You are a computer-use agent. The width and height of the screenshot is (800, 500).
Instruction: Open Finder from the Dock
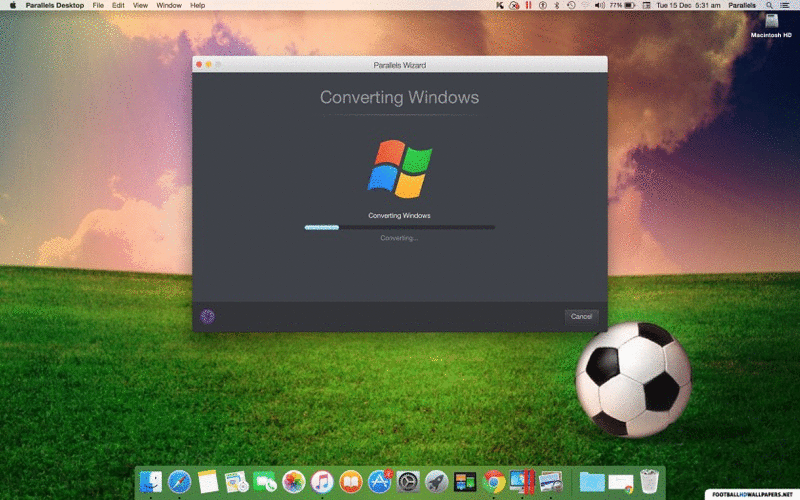151,482
